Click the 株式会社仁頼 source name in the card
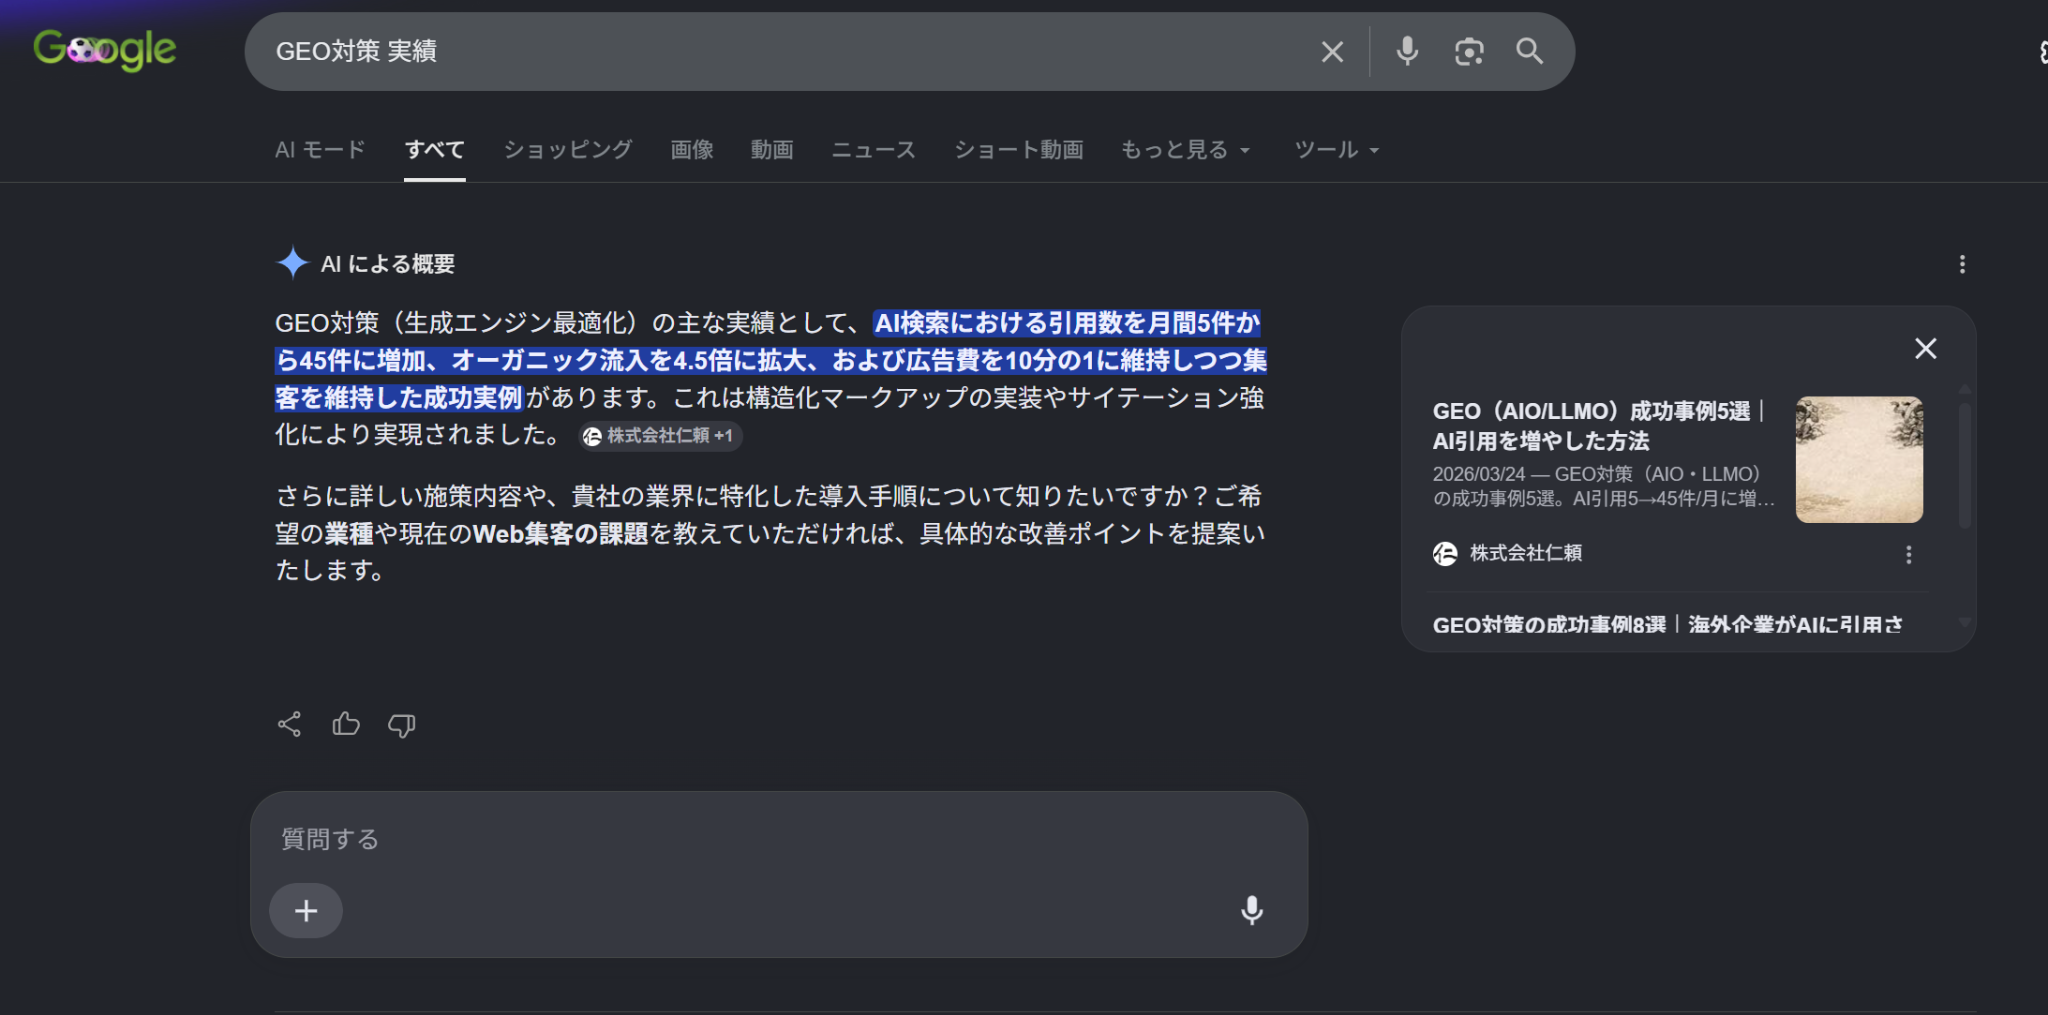Image resolution: width=2048 pixels, height=1015 pixels. [1526, 553]
